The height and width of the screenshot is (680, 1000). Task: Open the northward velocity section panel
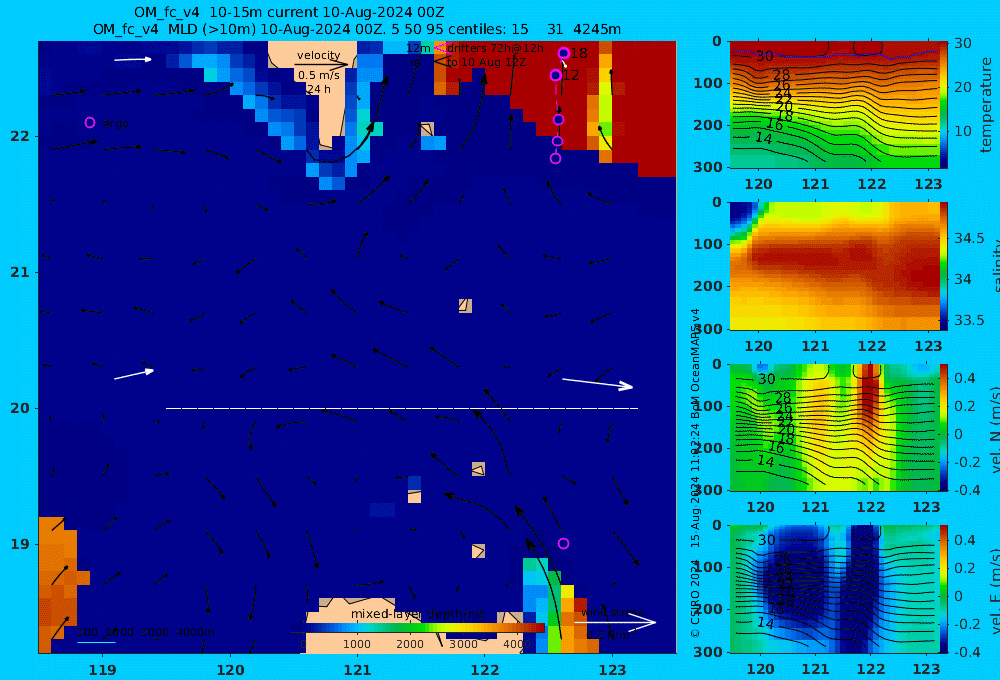point(834,427)
